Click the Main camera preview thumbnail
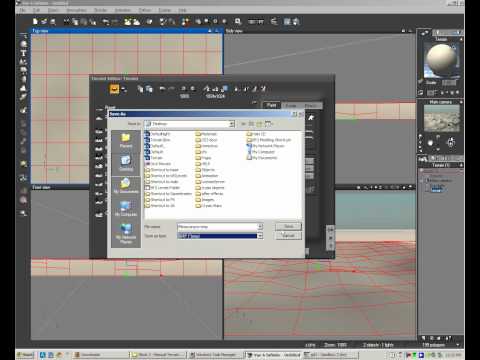480x360 pixels. click(x=442, y=118)
